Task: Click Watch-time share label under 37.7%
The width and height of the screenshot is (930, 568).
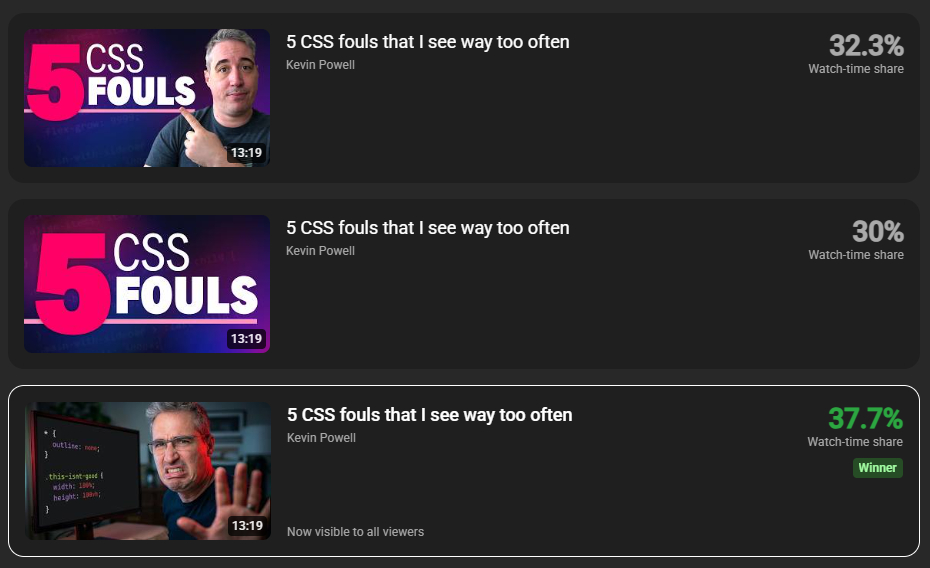Action: click(855, 442)
